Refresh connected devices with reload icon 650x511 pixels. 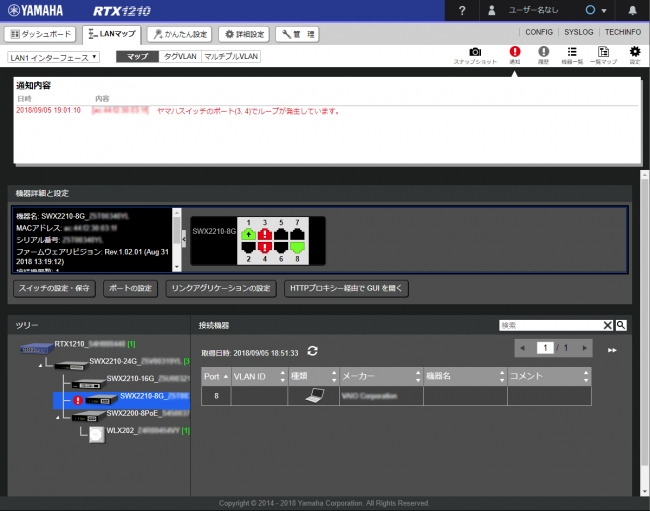[313, 351]
